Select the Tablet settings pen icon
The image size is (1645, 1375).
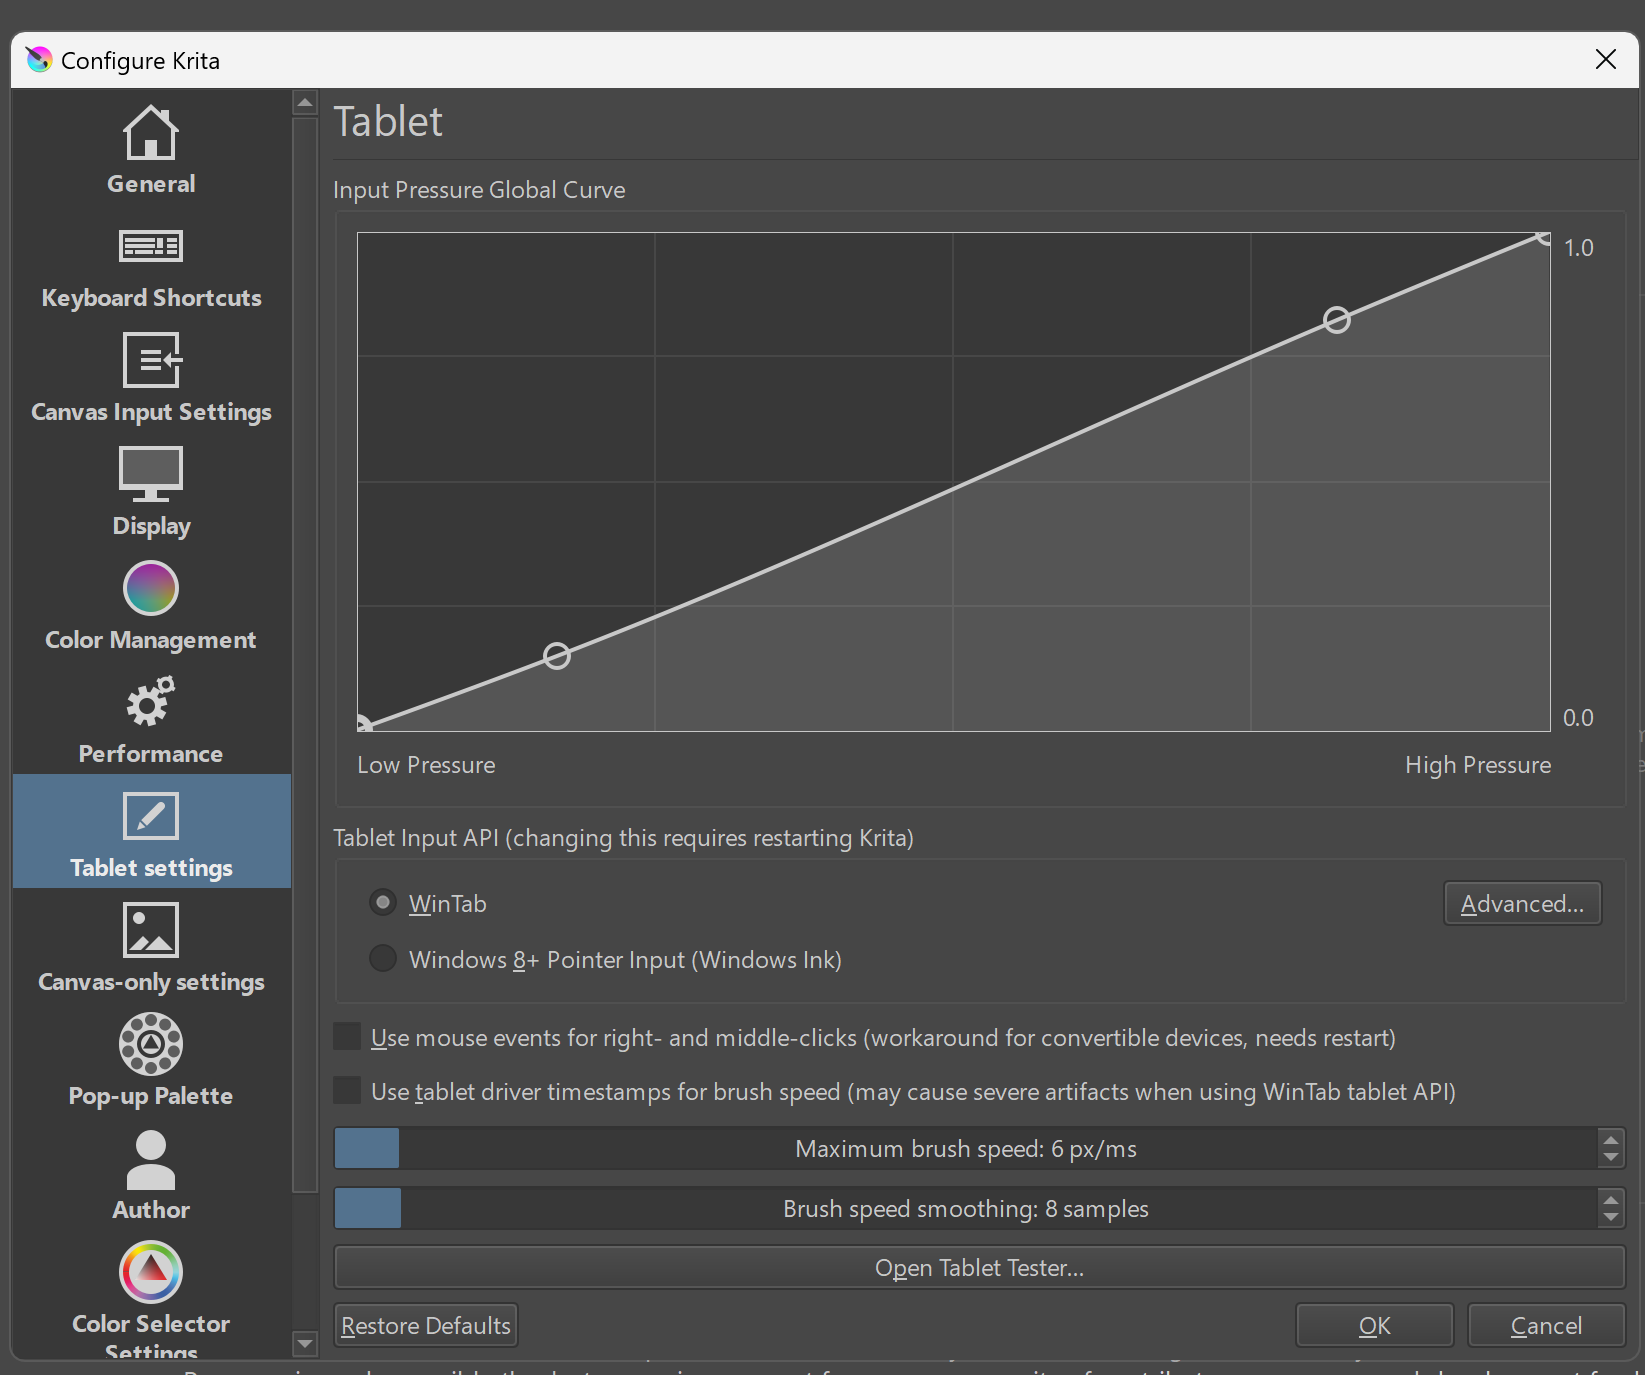(x=151, y=816)
